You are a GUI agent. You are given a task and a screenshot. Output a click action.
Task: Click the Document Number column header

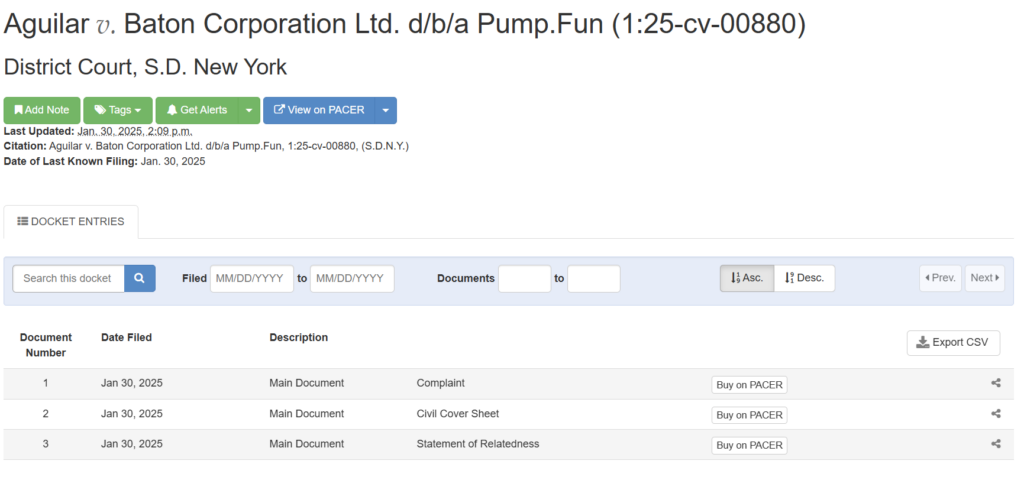46,345
